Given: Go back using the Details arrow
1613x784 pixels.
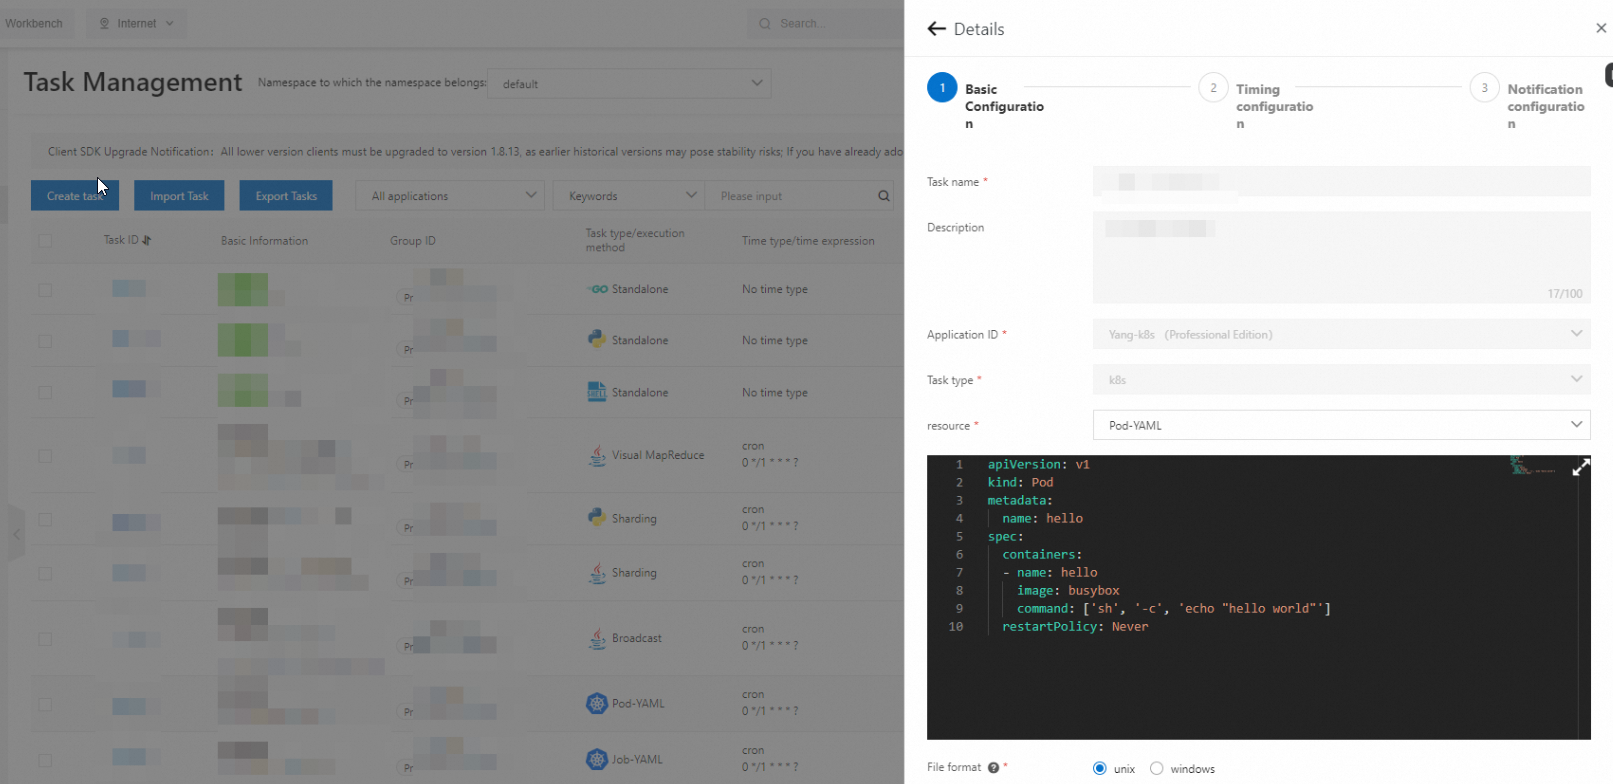Looking at the screenshot, I should 936,29.
